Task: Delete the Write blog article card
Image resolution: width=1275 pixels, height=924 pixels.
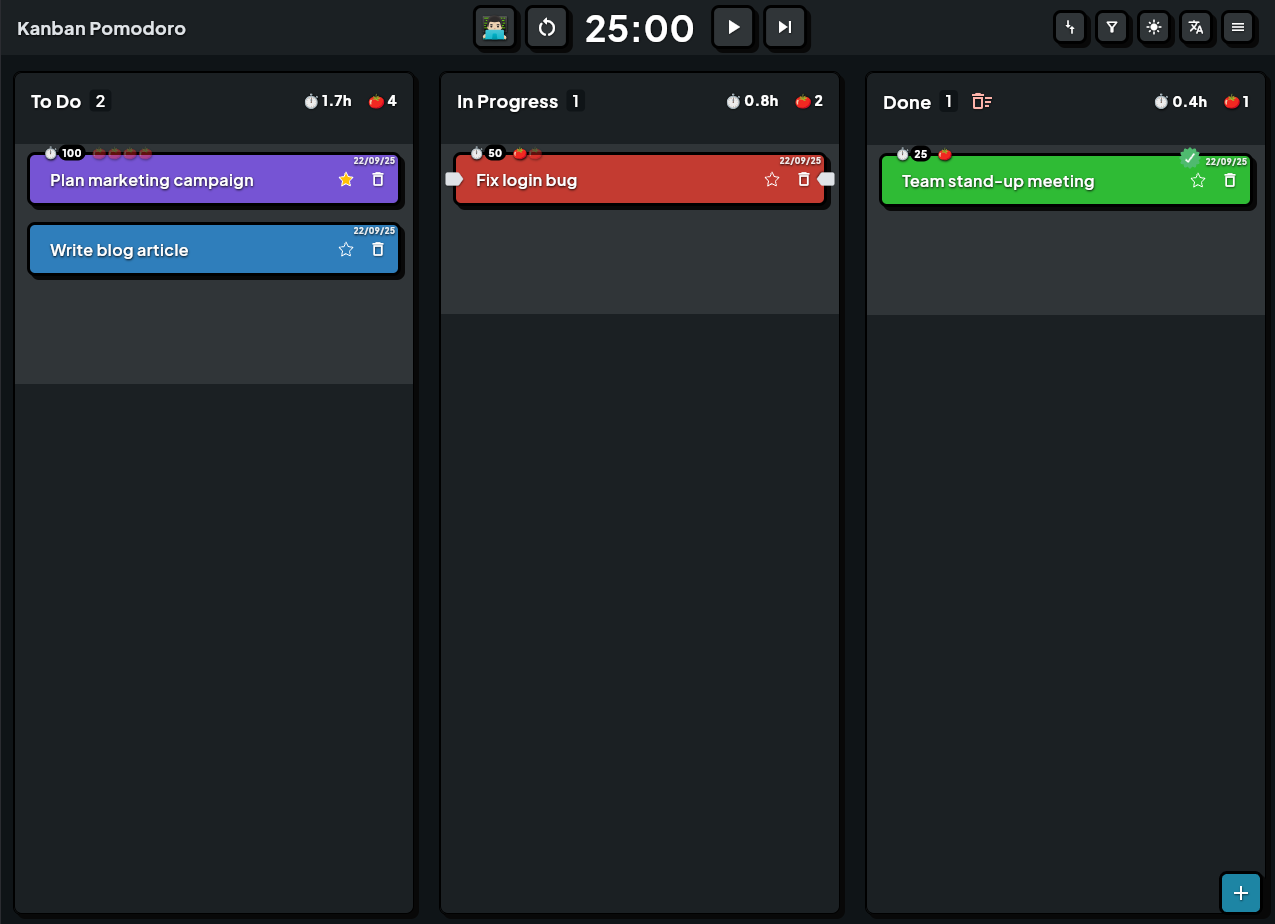Action: [x=378, y=249]
